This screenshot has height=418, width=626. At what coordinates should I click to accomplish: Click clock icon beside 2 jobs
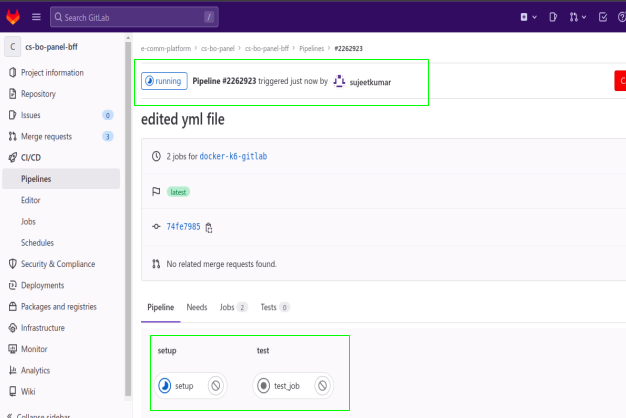[x=156, y=156]
